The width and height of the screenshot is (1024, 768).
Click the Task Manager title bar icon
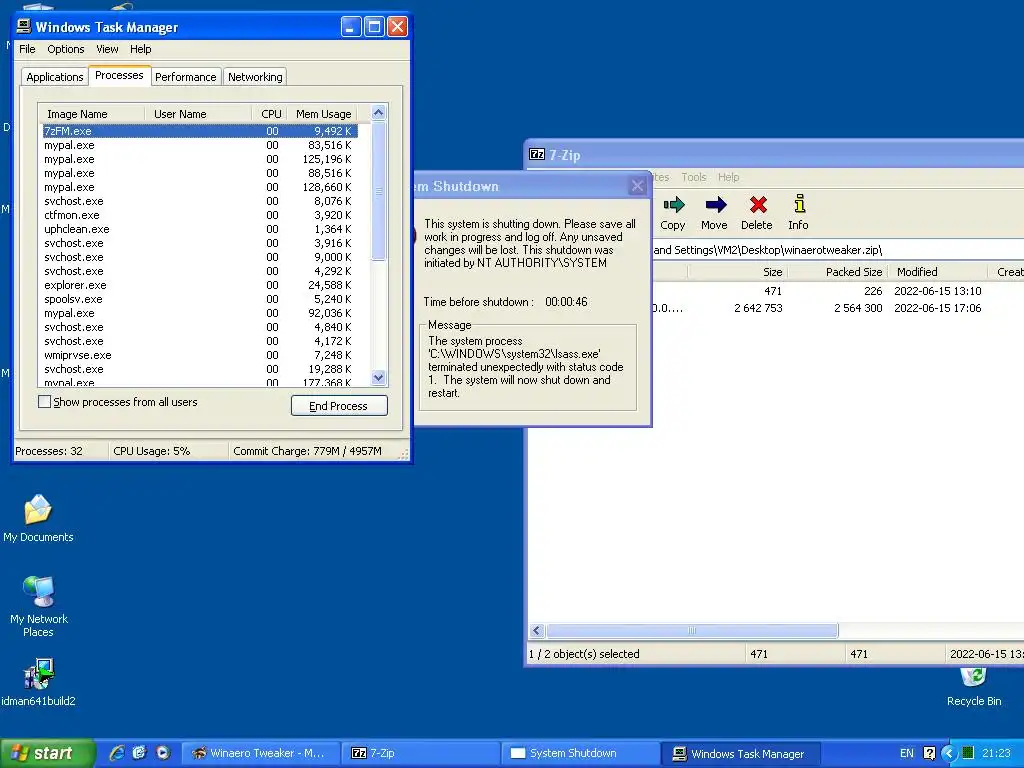pos(24,26)
